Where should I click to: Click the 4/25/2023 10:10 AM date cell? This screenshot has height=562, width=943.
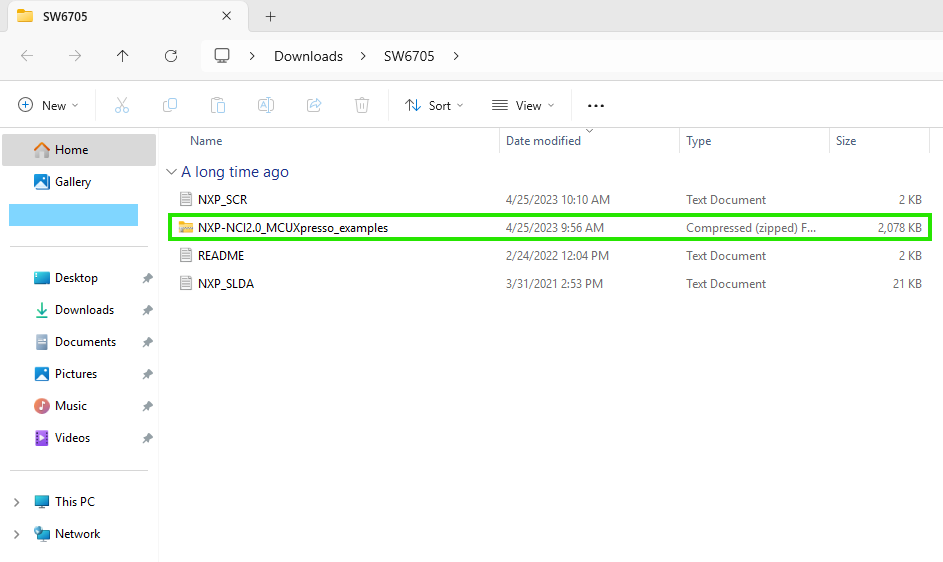pos(558,200)
